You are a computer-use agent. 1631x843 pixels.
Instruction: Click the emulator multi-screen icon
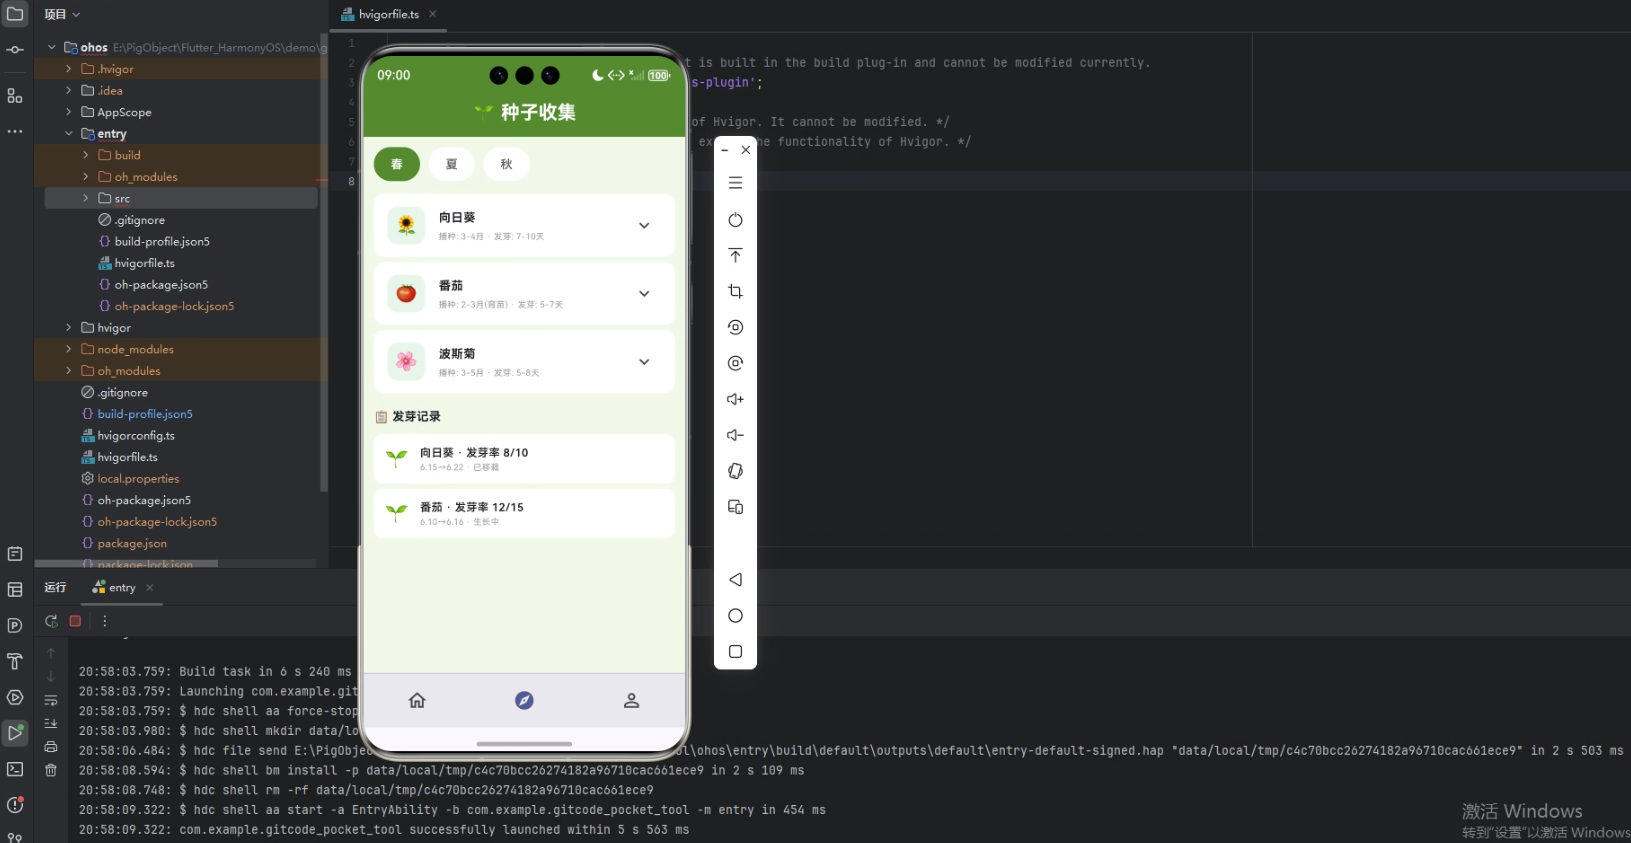click(735, 507)
